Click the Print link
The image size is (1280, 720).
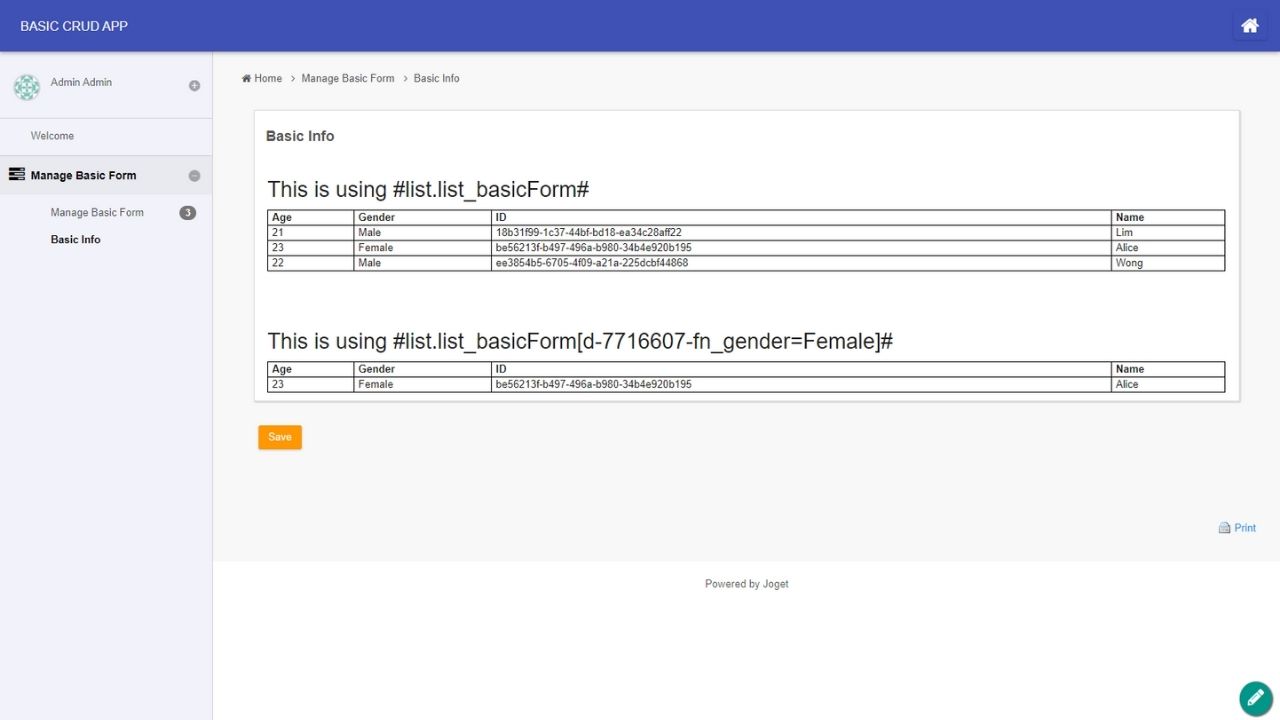(1245, 528)
